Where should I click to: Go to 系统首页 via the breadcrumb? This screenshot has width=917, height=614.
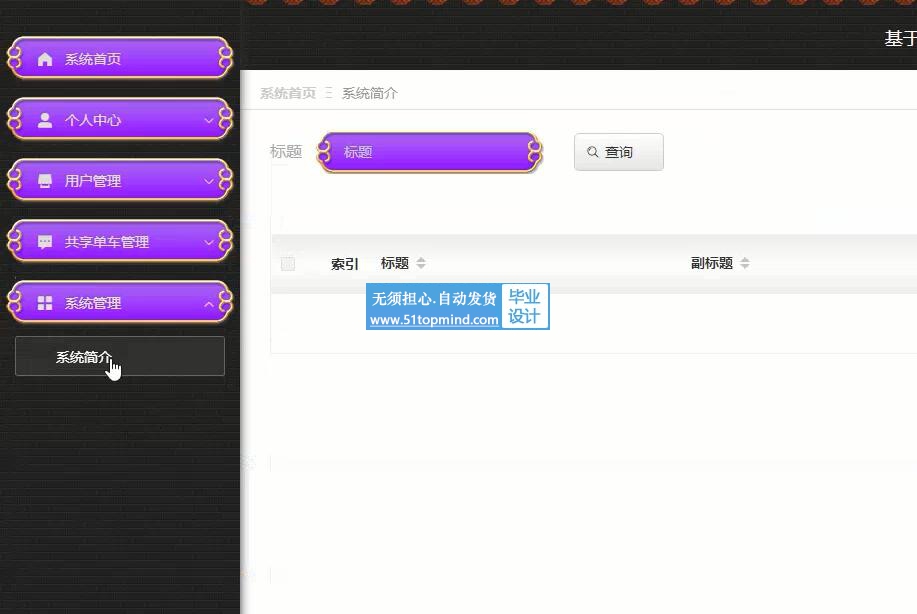pos(288,93)
